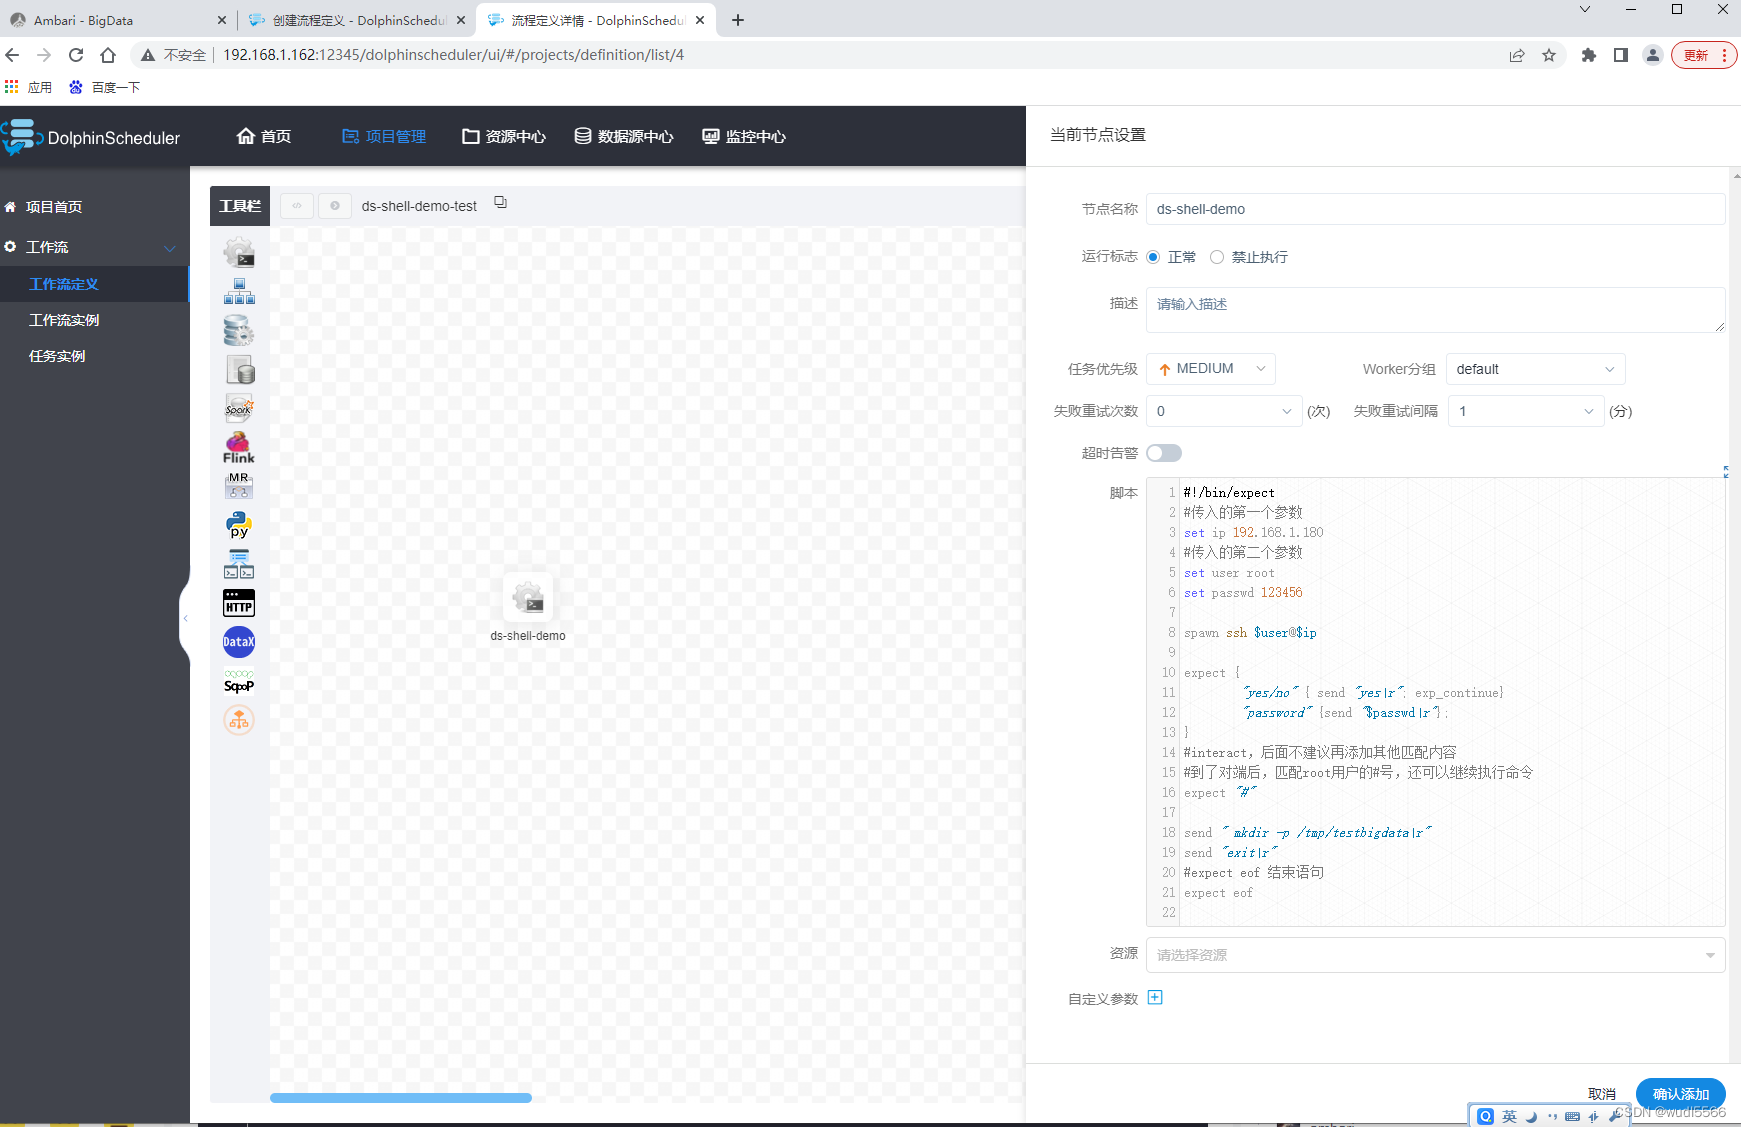Click the canvas horizontal scrollbar
This screenshot has width=1741, height=1127.
[401, 1098]
